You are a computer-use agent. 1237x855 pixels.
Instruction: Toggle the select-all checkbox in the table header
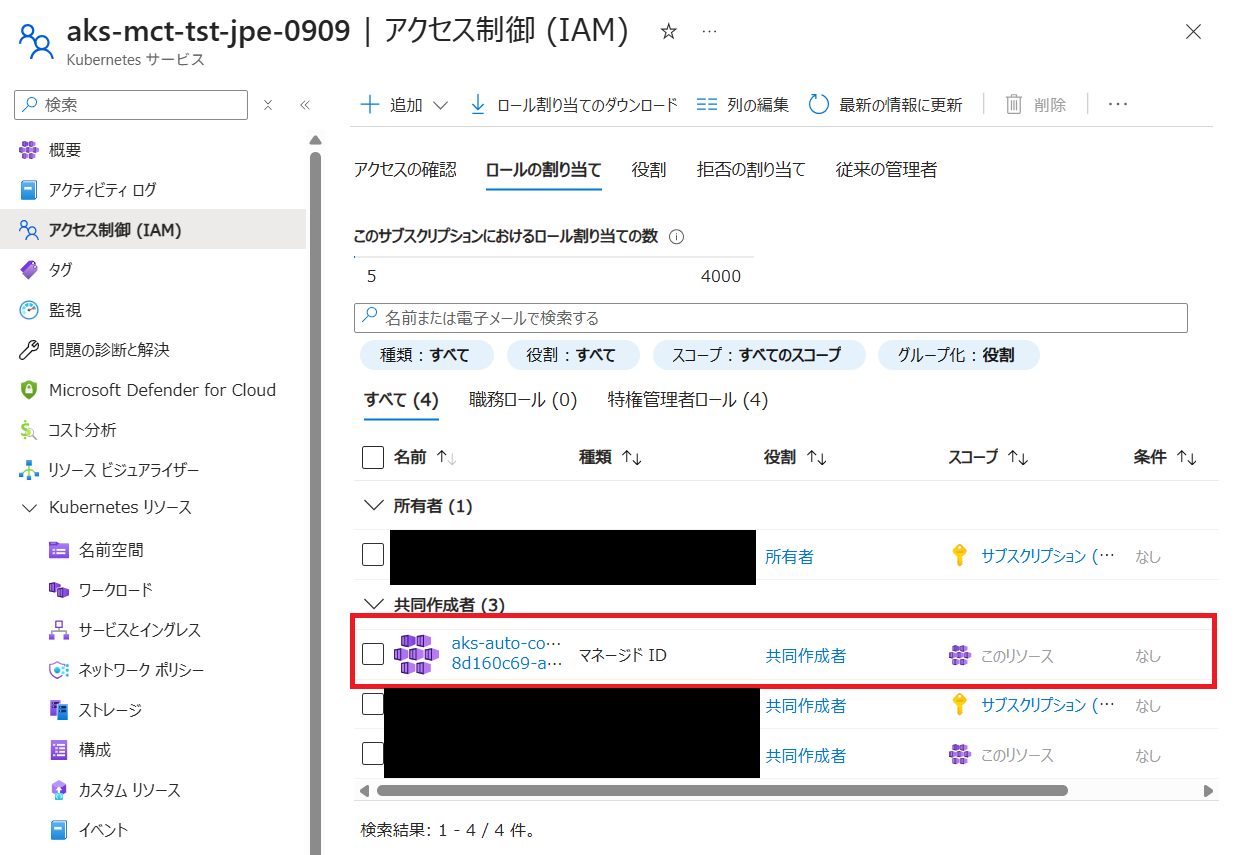coord(373,458)
